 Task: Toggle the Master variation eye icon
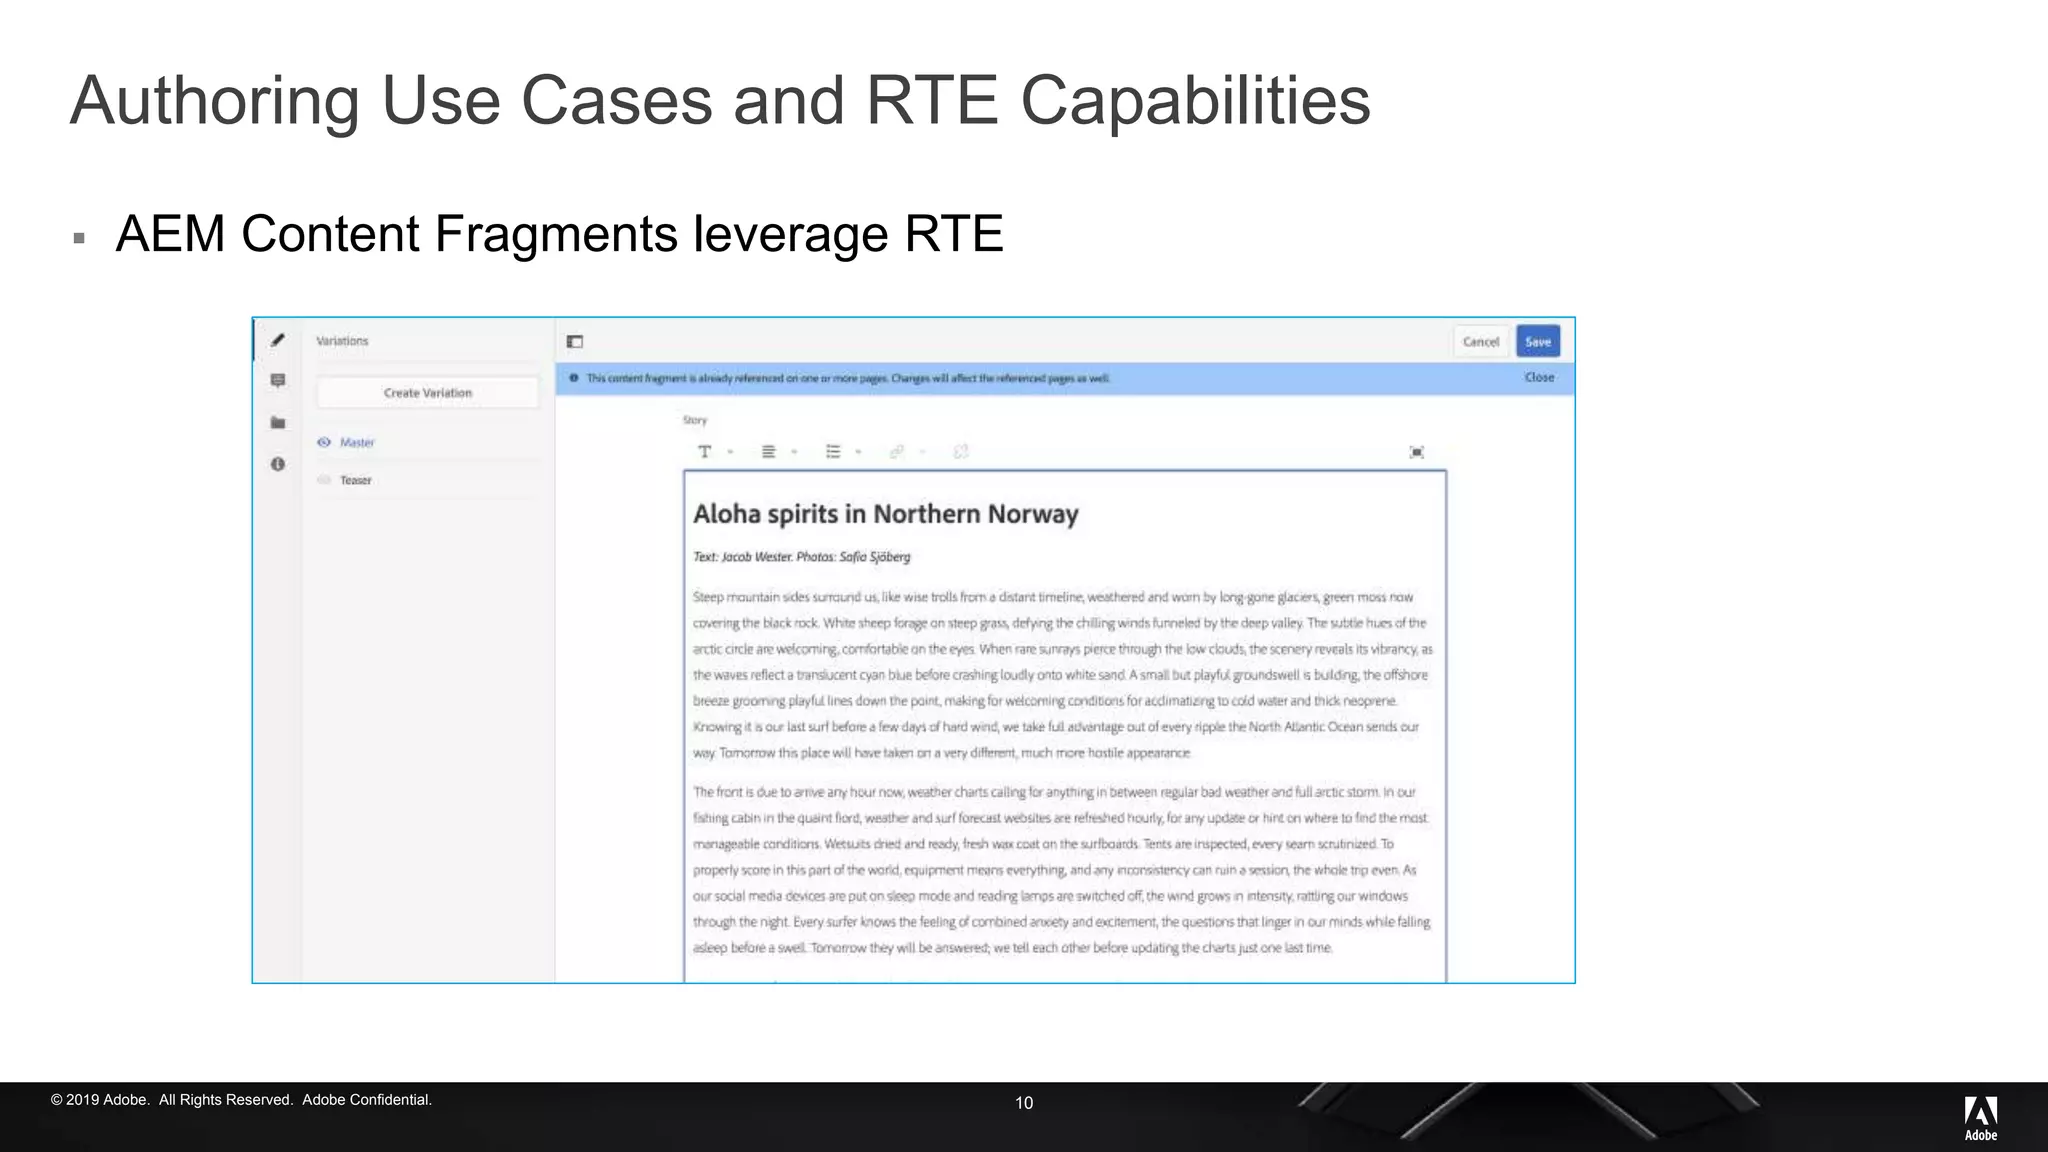(x=324, y=442)
